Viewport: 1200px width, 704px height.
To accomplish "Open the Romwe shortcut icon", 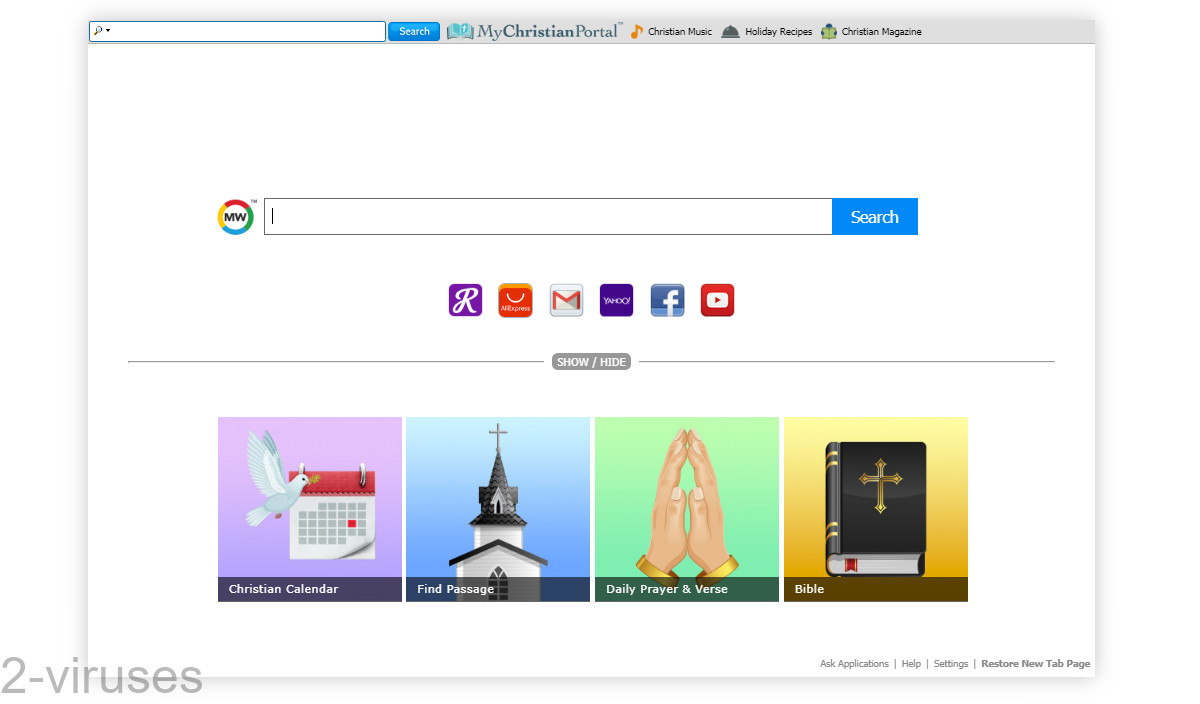I will pyautogui.click(x=464, y=300).
